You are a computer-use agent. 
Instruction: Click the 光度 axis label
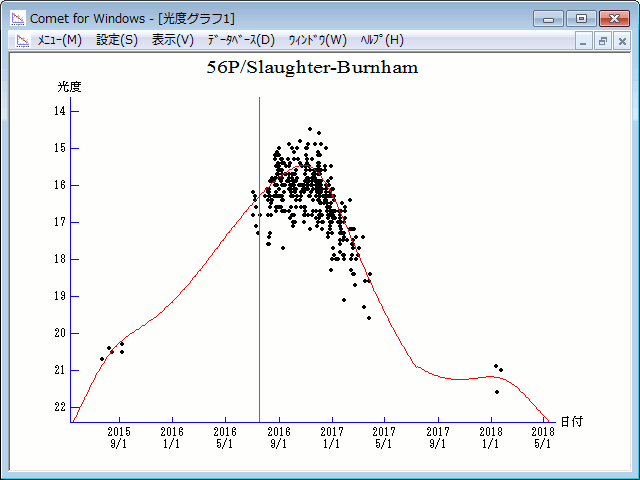pos(69,87)
